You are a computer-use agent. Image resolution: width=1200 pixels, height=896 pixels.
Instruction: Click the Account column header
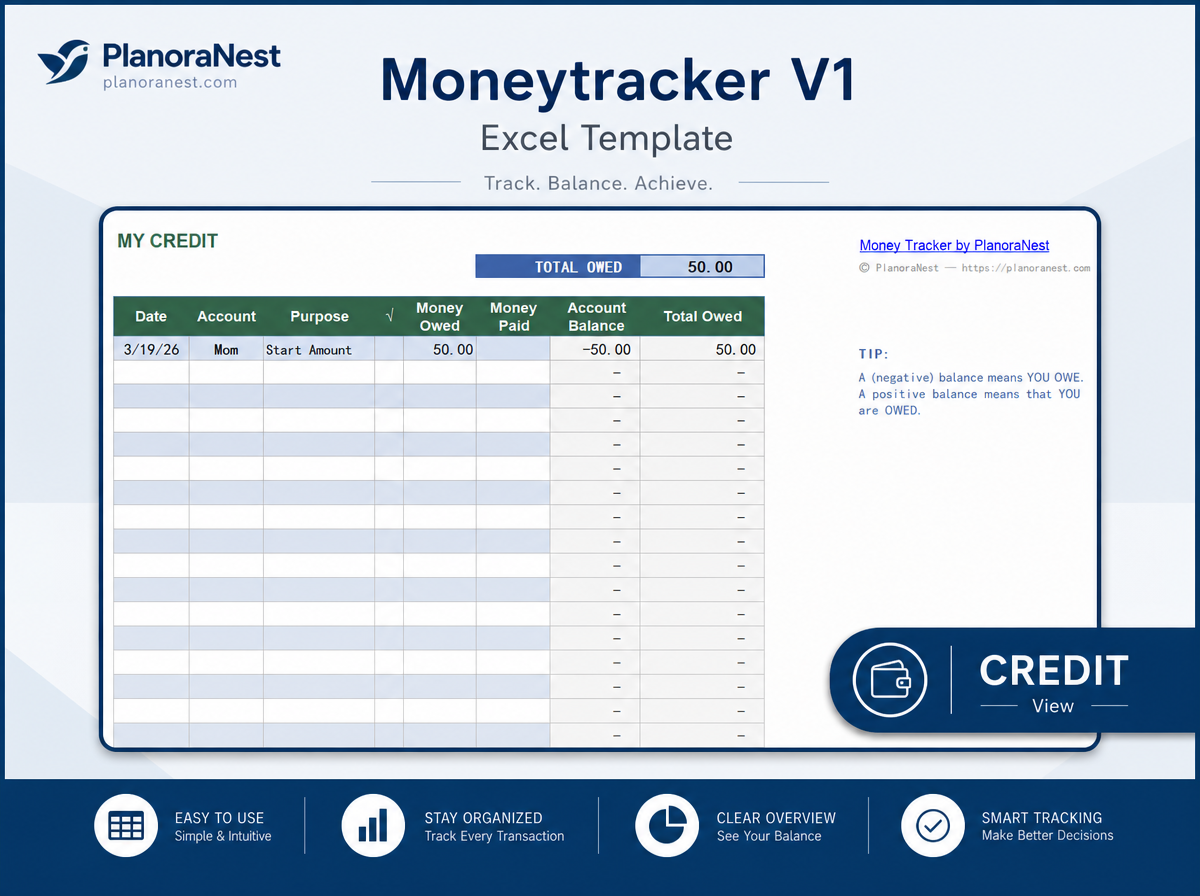click(x=226, y=316)
